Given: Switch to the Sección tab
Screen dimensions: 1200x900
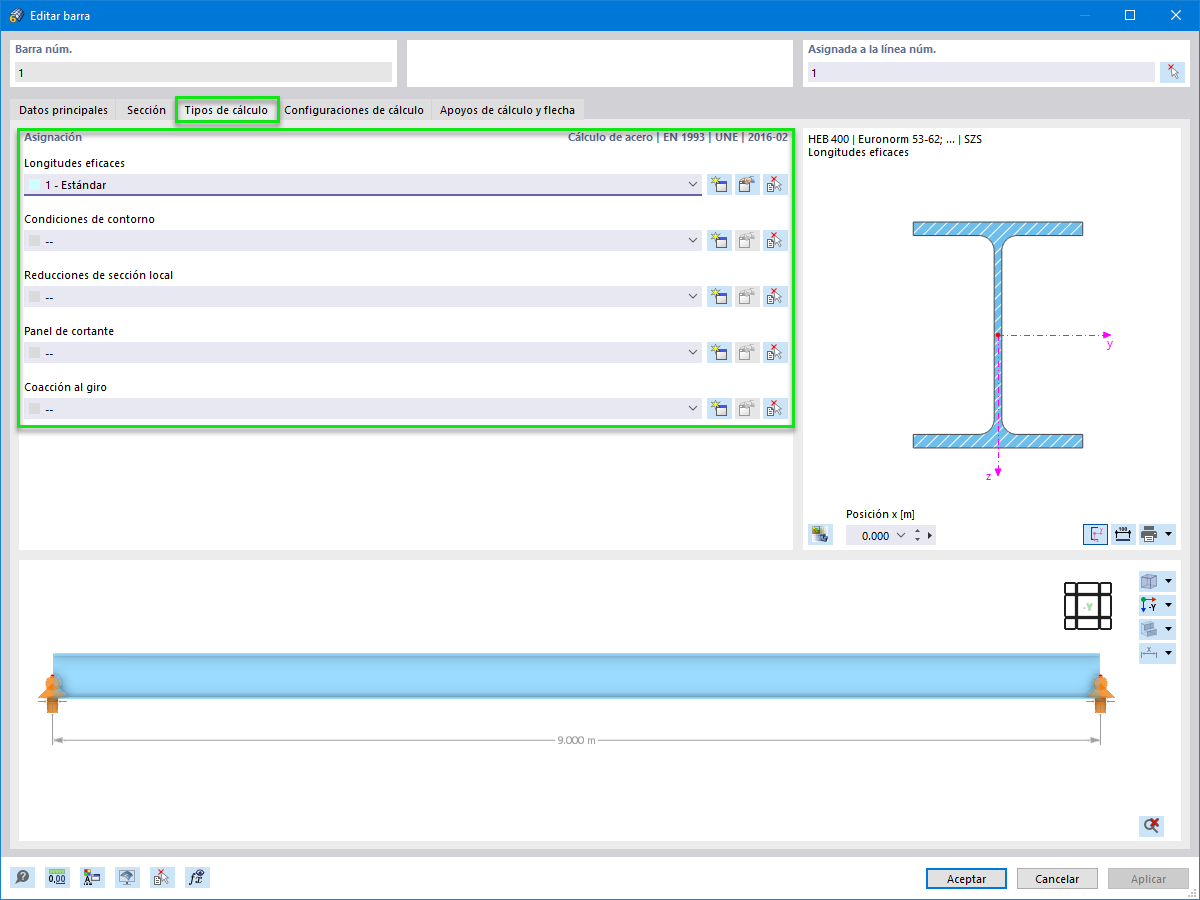Looking at the screenshot, I should coord(146,110).
